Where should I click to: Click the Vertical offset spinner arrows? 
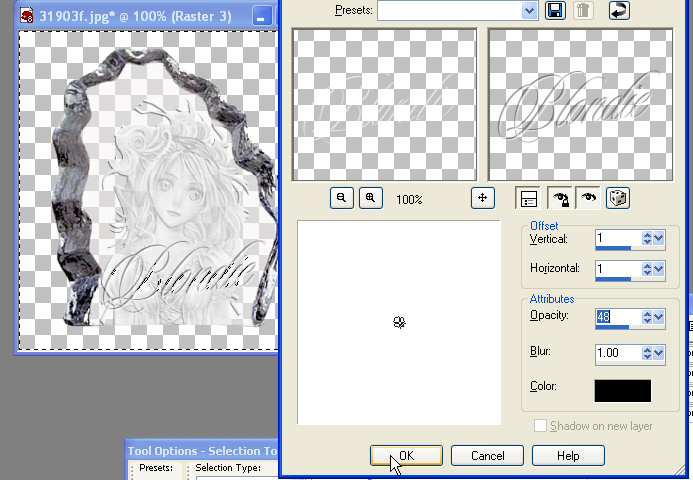coord(647,239)
